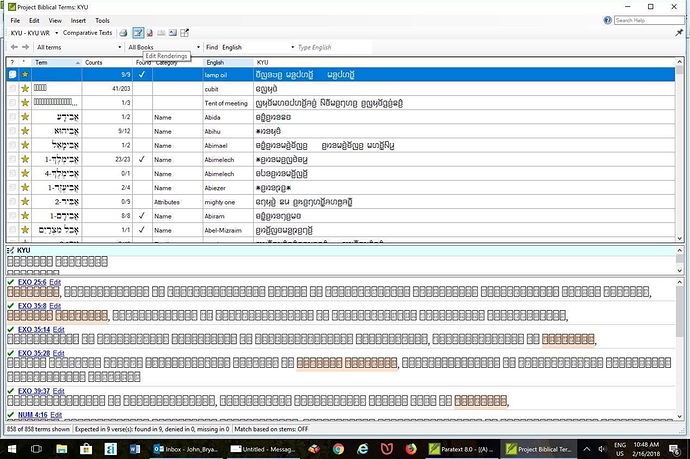Select the 'Tent of meeting' term row
This screenshot has height=459, width=690.
[341, 103]
